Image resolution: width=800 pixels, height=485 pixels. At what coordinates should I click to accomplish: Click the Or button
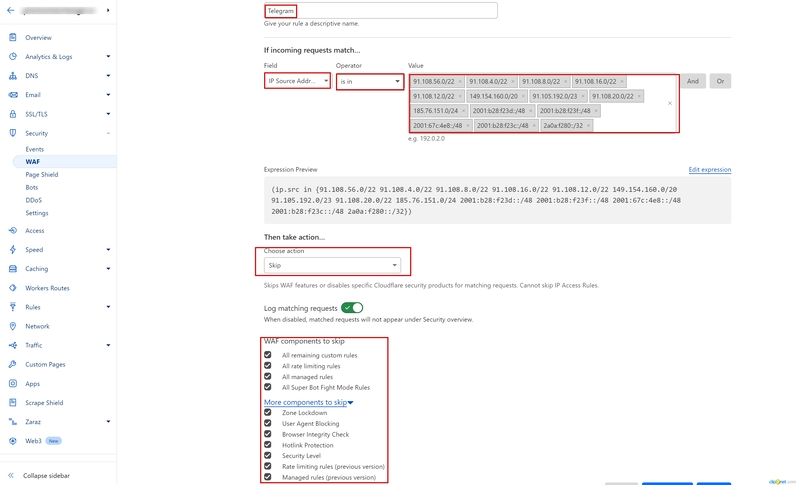(720, 81)
